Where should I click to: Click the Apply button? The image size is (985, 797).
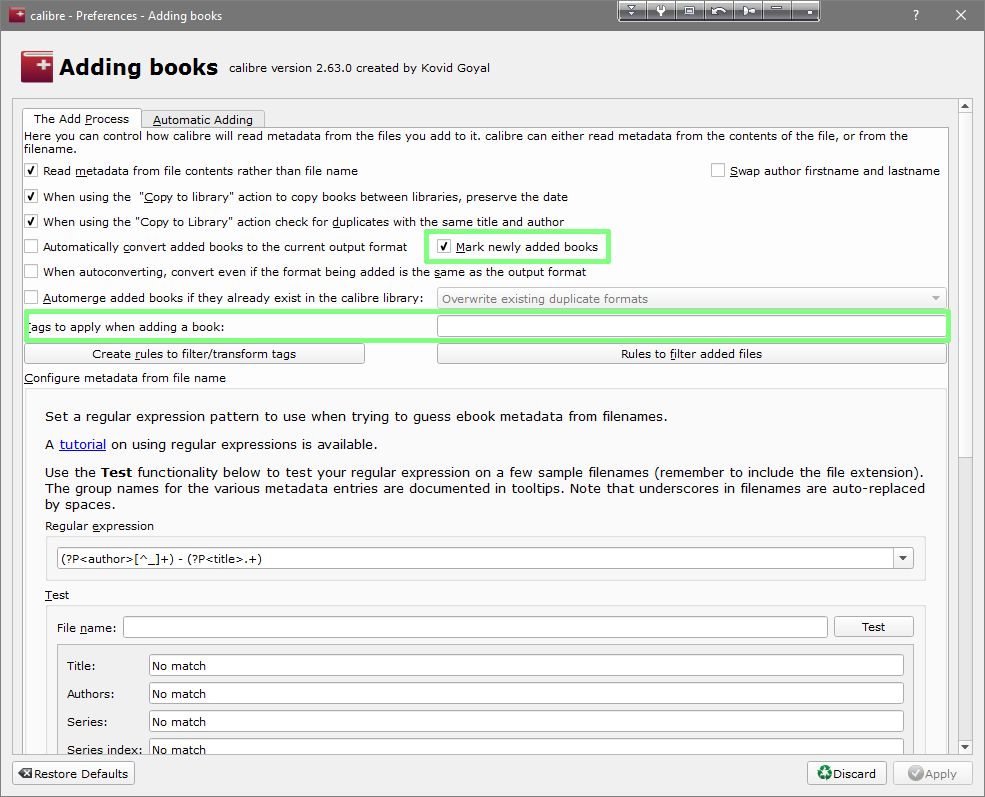tap(932, 773)
